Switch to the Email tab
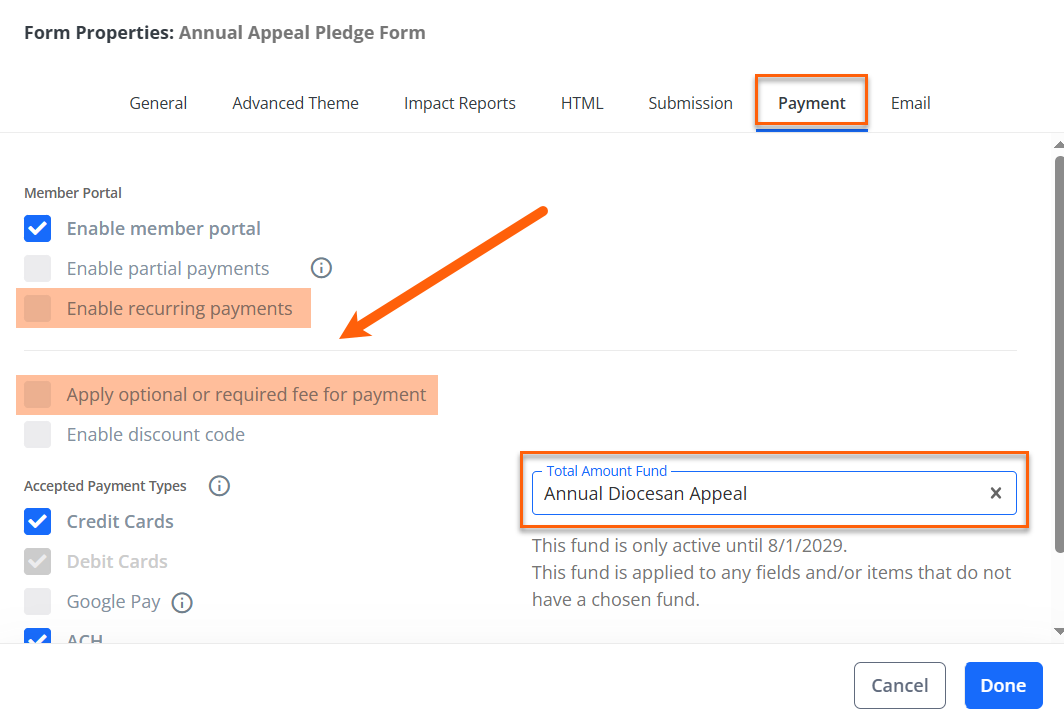1064x722 pixels. tap(910, 103)
